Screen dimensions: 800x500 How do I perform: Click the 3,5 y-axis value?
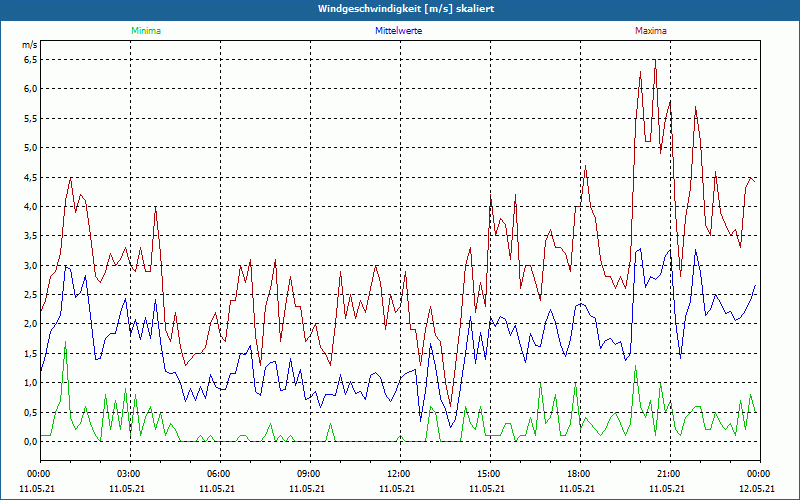tap(31, 236)
